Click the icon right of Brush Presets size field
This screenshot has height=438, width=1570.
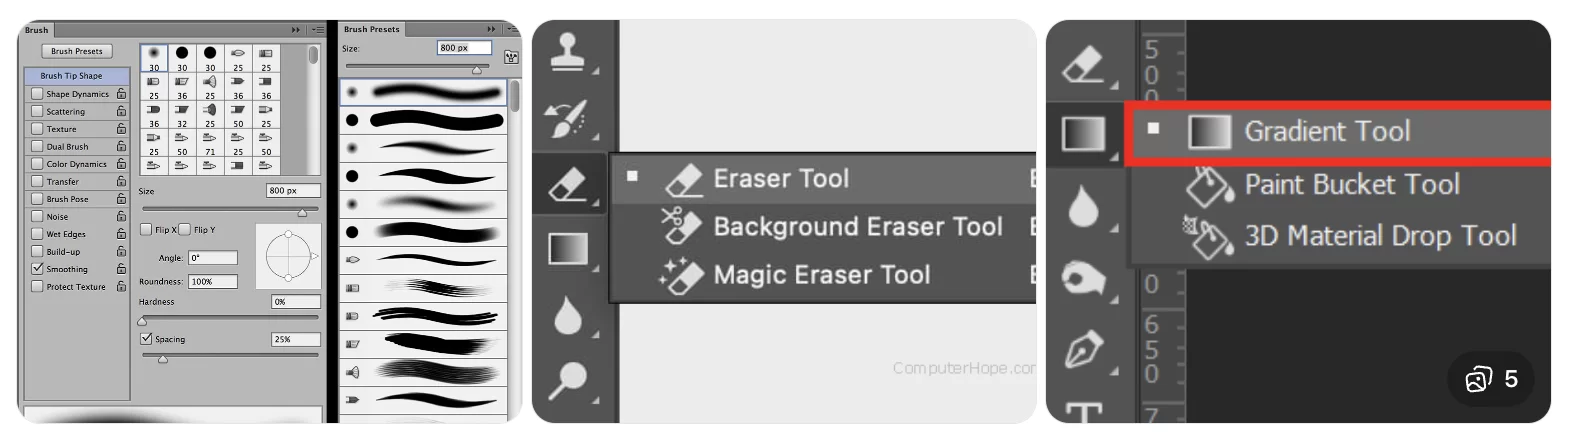point(511,57)
